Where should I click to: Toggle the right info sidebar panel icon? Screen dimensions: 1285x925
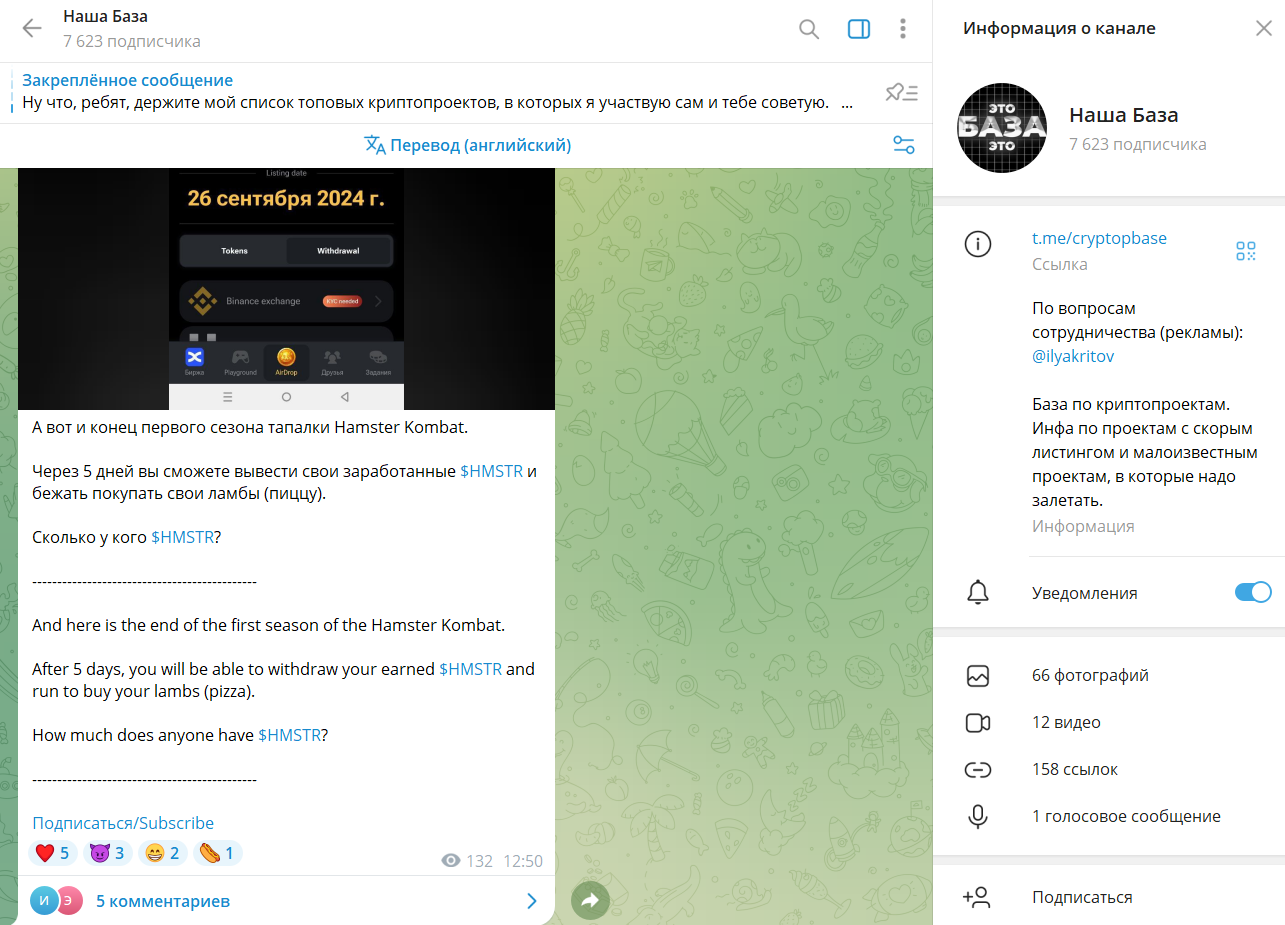click(859, 29)
